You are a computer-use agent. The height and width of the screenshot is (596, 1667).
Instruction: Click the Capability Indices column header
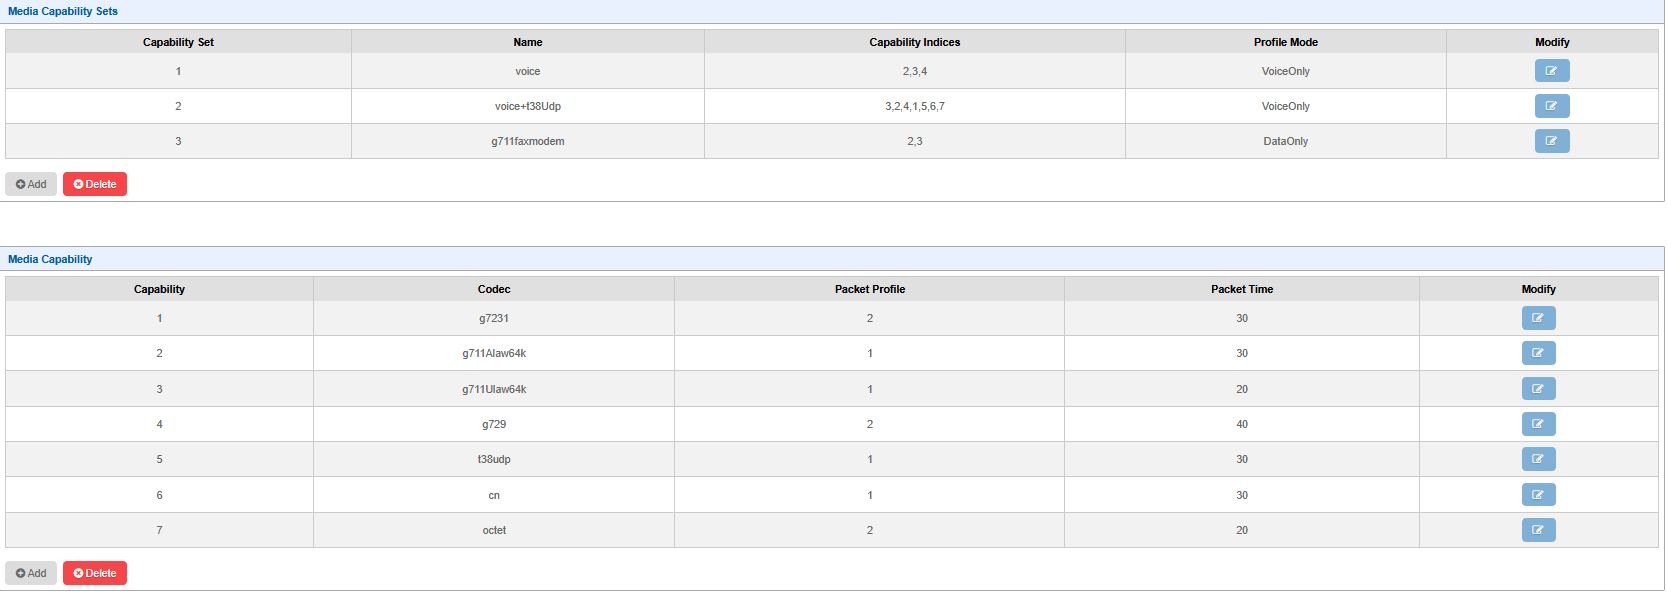[x=914, y=42]
